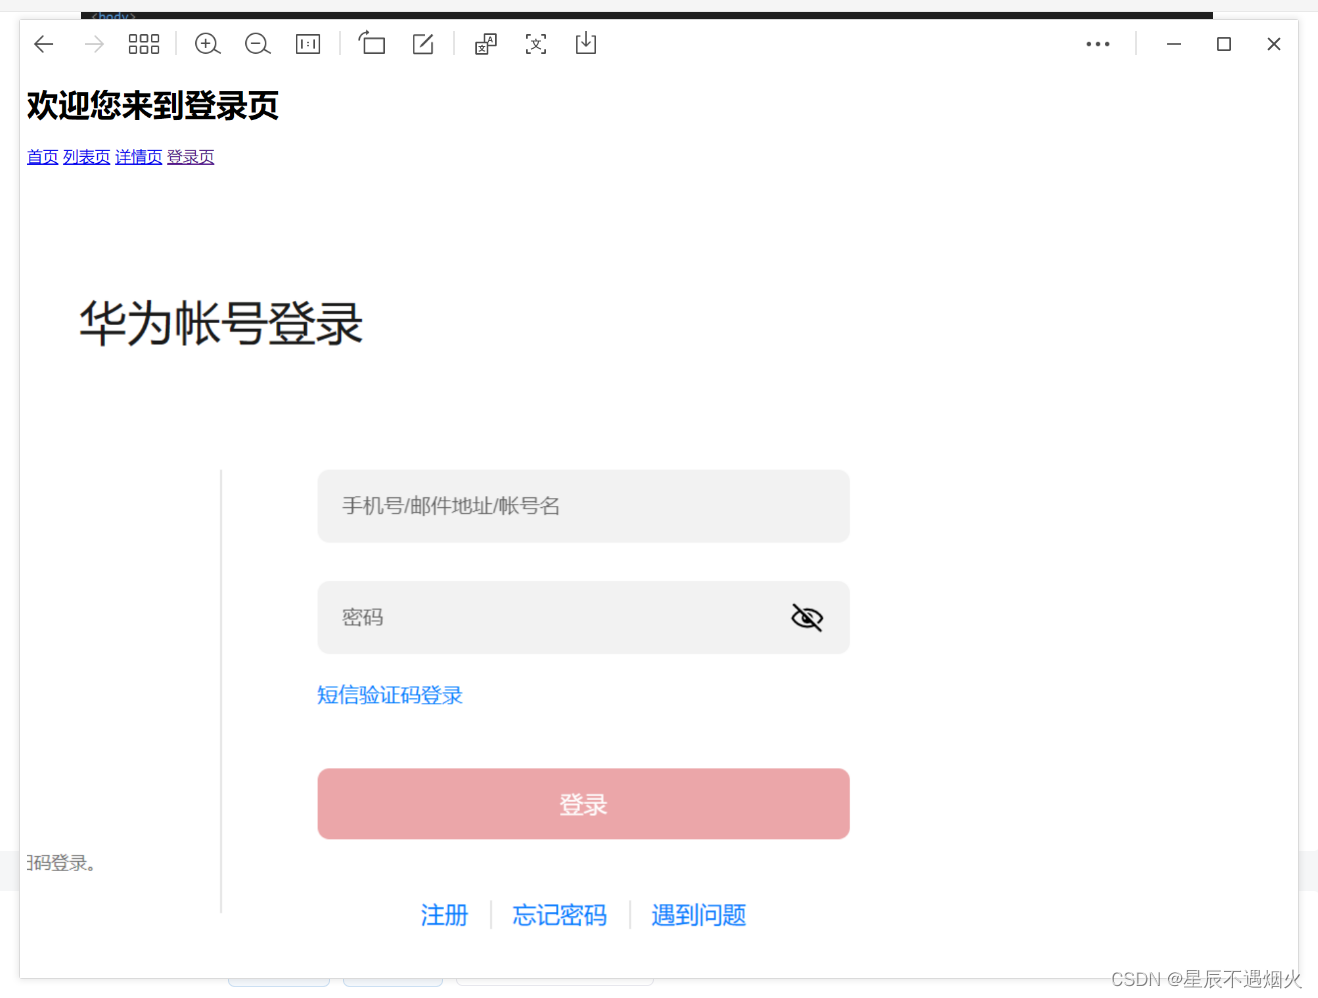This screenshot has height=998, width=1318.
Task: Click the 忘记密码 link
Action: (x=560, y=915)
